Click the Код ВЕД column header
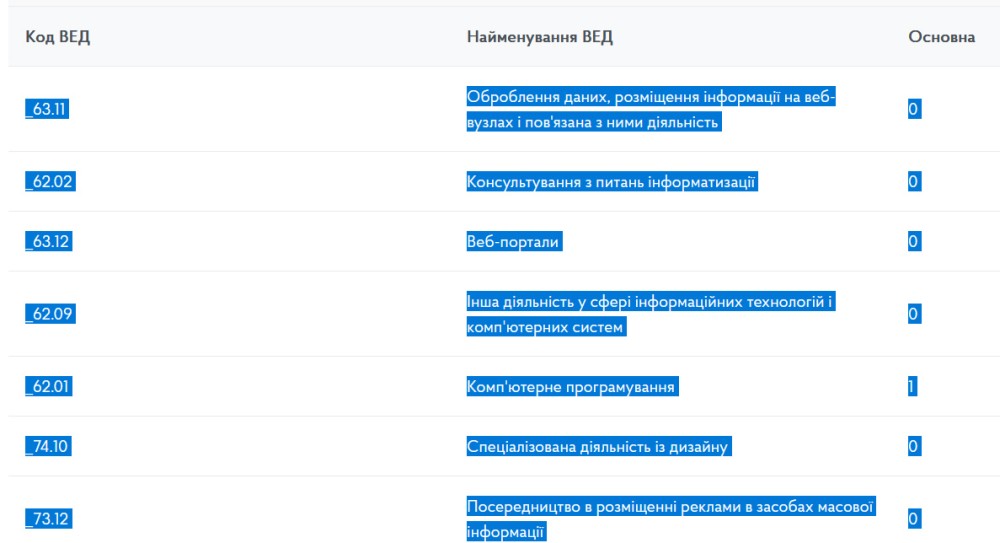 (x=56, y=37)
